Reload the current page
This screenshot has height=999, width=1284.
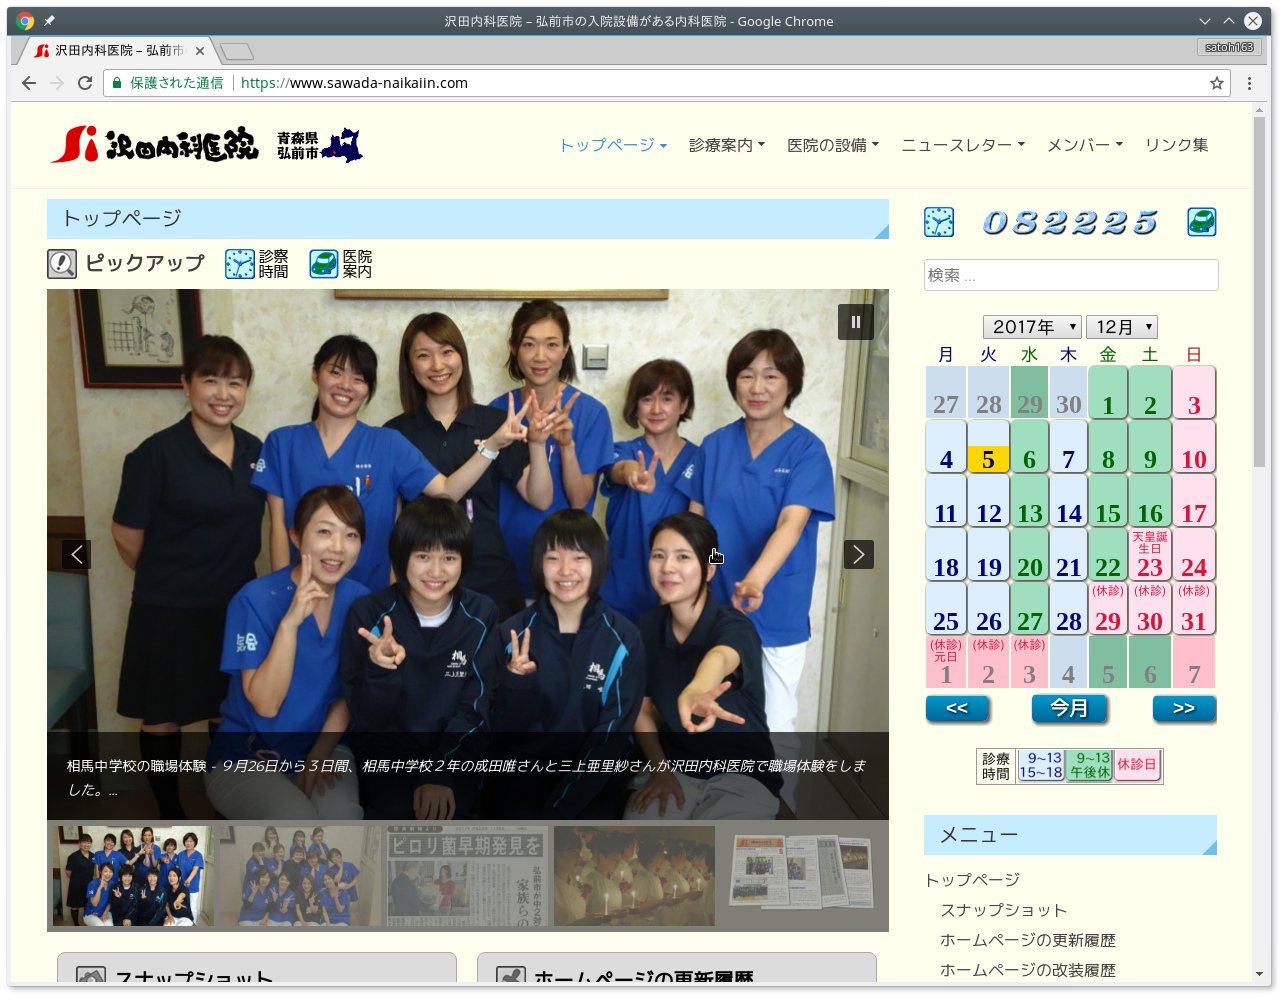tap(85, 83)
